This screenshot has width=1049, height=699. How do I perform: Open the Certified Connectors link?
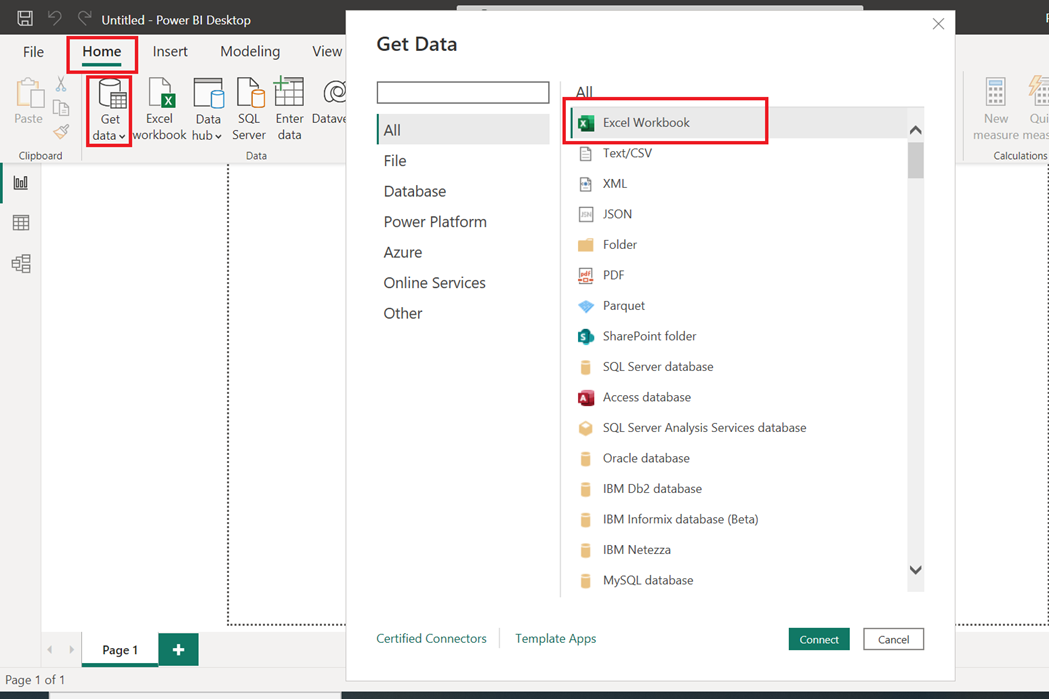(431, 638)
